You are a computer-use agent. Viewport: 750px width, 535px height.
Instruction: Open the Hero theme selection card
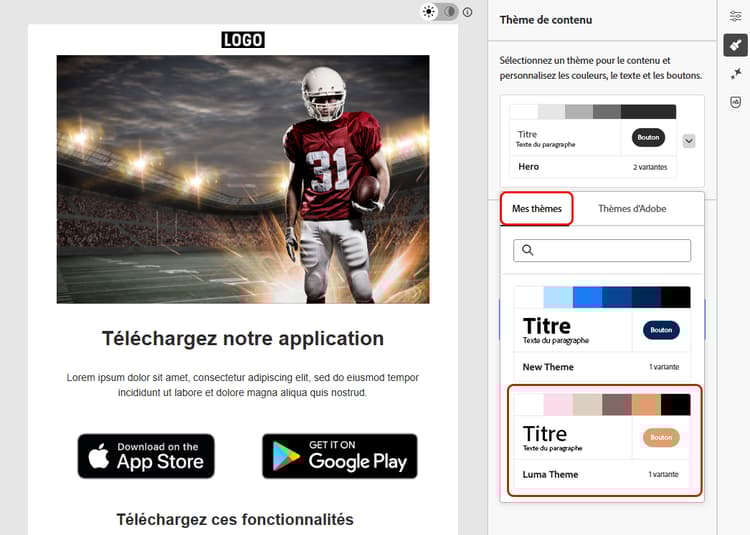[x=593, y=141]
